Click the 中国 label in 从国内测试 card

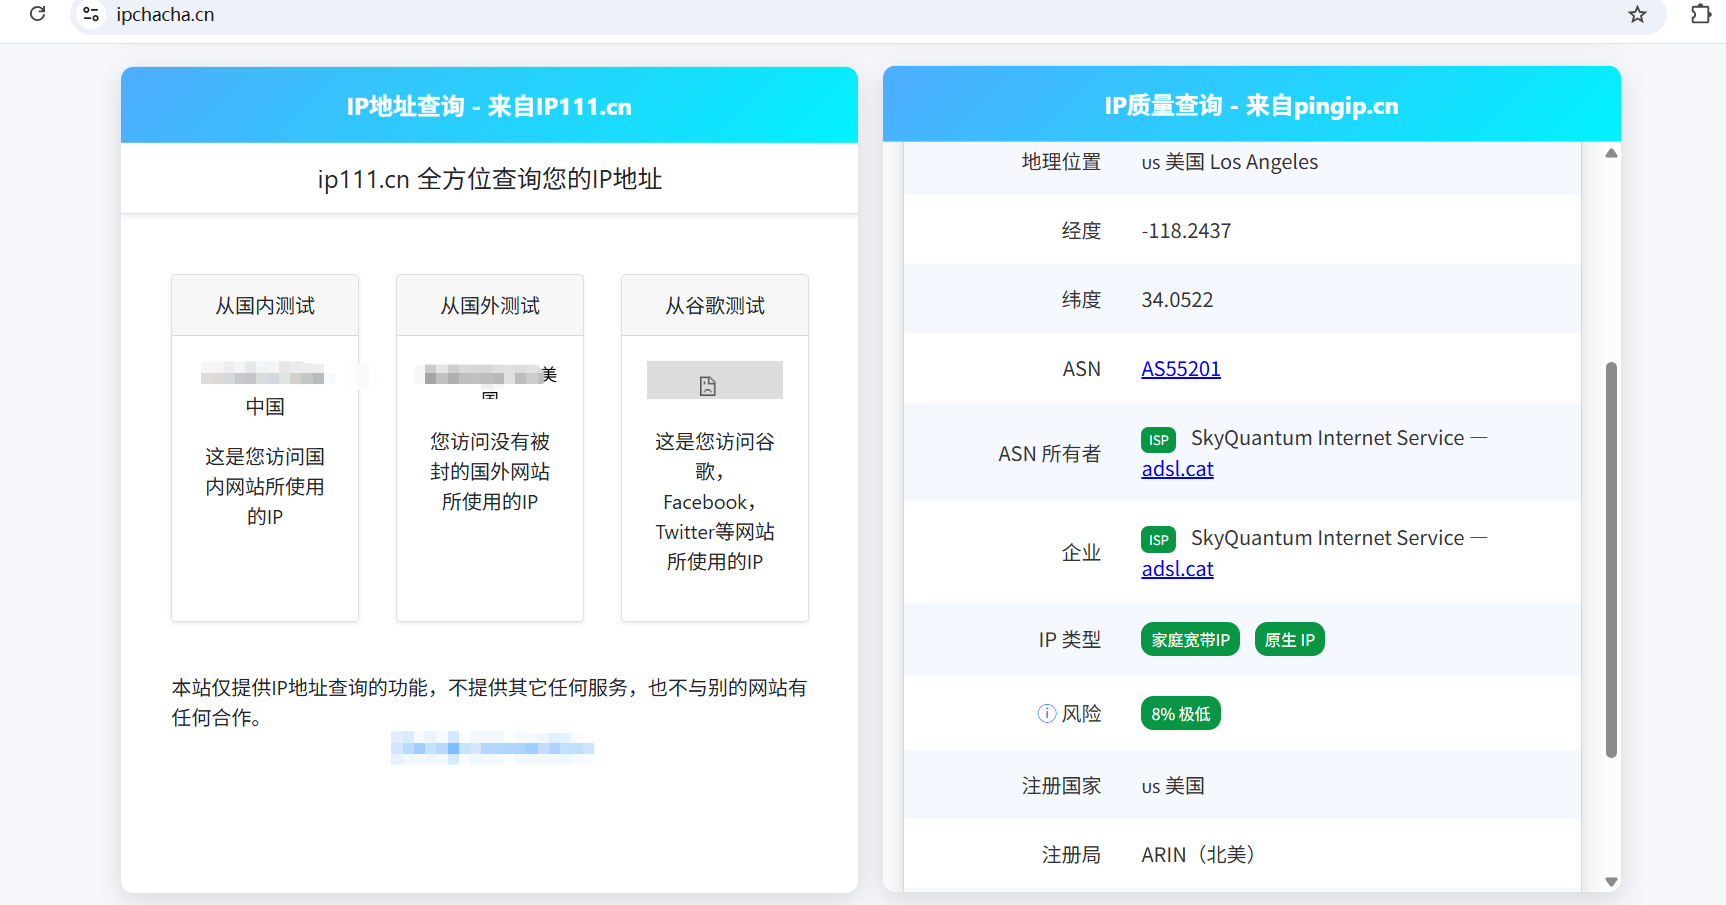coord(265,407)
